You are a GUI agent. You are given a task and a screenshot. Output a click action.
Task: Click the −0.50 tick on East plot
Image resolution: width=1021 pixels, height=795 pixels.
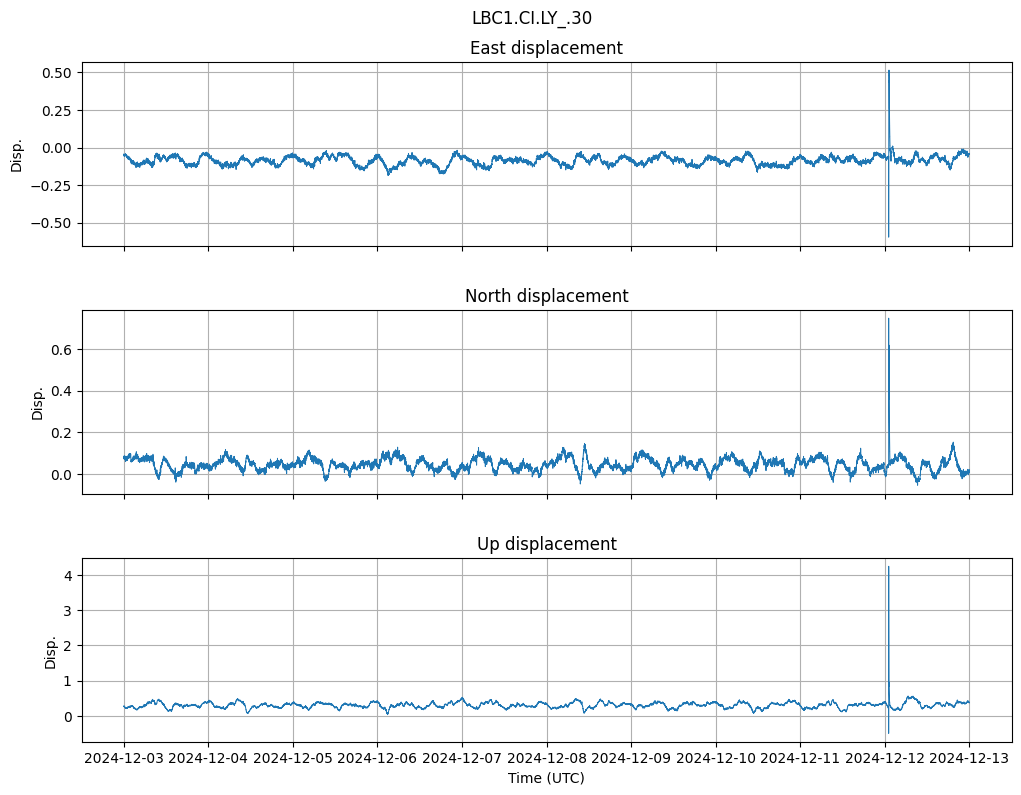coord(52,223)
